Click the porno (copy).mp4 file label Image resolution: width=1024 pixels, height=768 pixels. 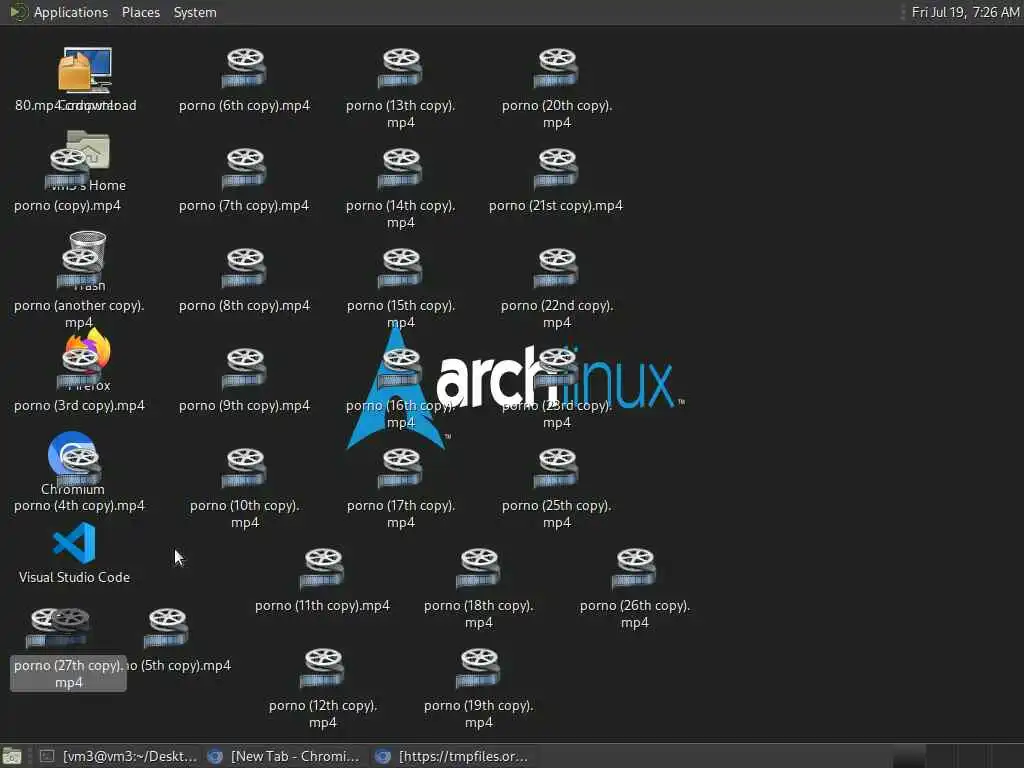(67, 206)
